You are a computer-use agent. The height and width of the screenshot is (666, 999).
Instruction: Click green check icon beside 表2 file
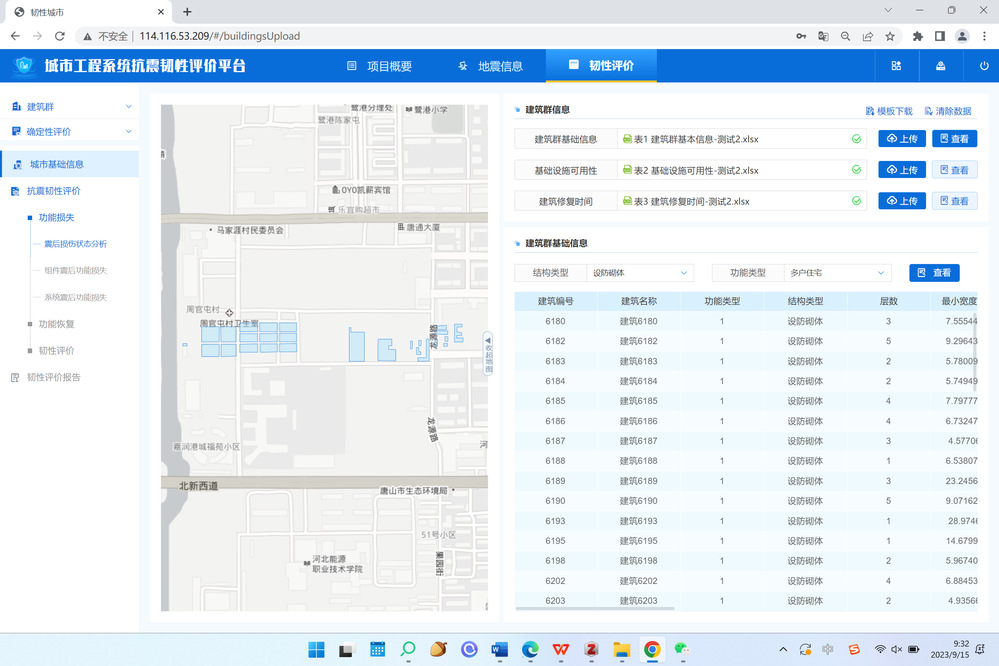coord(856,170)
